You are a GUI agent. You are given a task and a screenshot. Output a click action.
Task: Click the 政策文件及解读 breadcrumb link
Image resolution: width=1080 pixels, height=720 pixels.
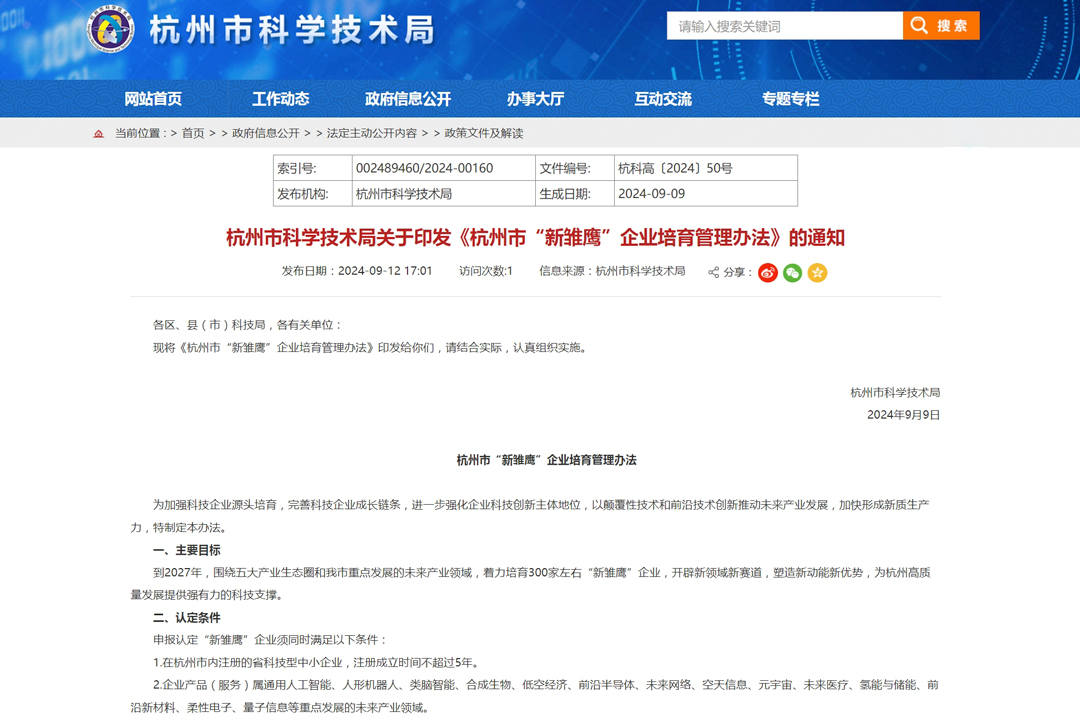(x=484, y=133)
